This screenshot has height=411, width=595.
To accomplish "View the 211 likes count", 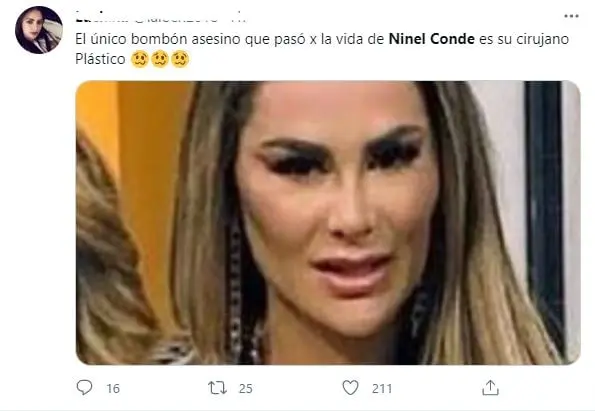I will (x=382, y=389).
